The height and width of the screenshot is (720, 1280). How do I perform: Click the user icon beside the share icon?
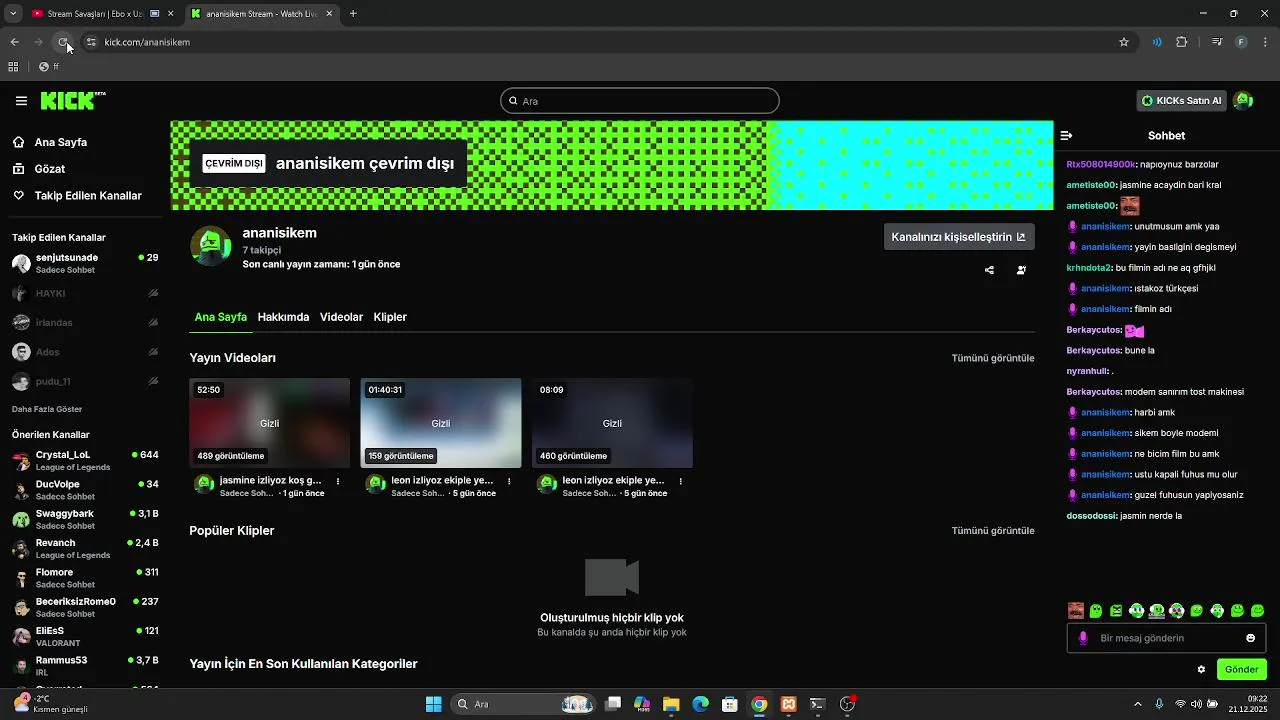pos(1021,270)
